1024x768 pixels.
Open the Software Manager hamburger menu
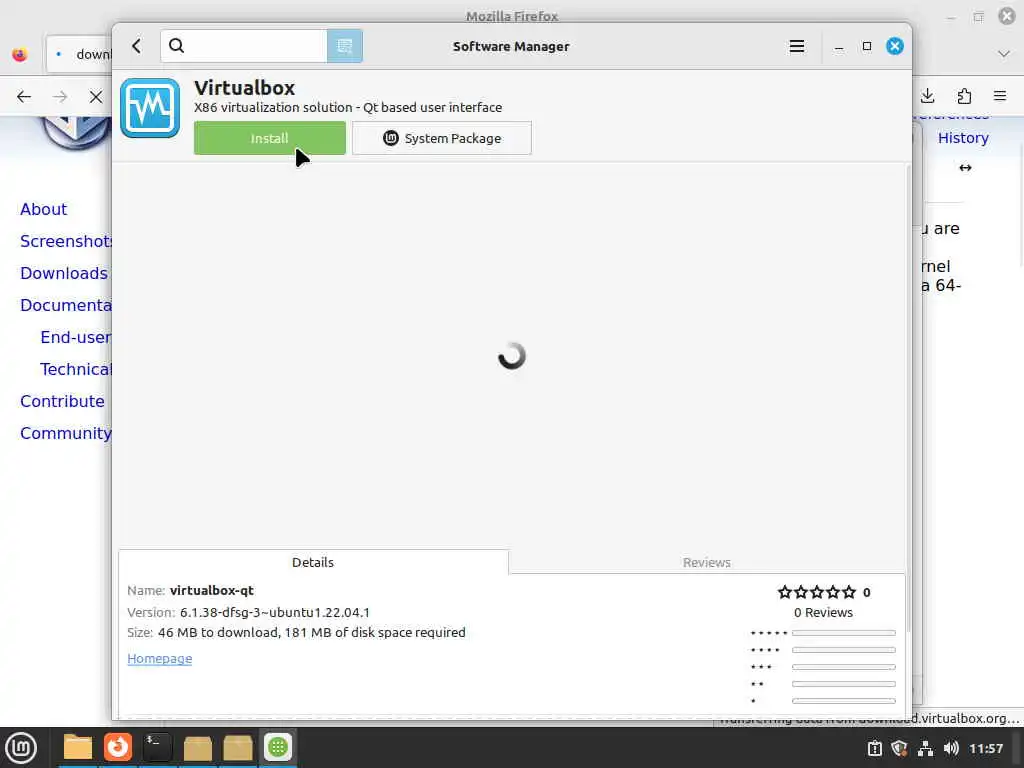pos(797,46)
